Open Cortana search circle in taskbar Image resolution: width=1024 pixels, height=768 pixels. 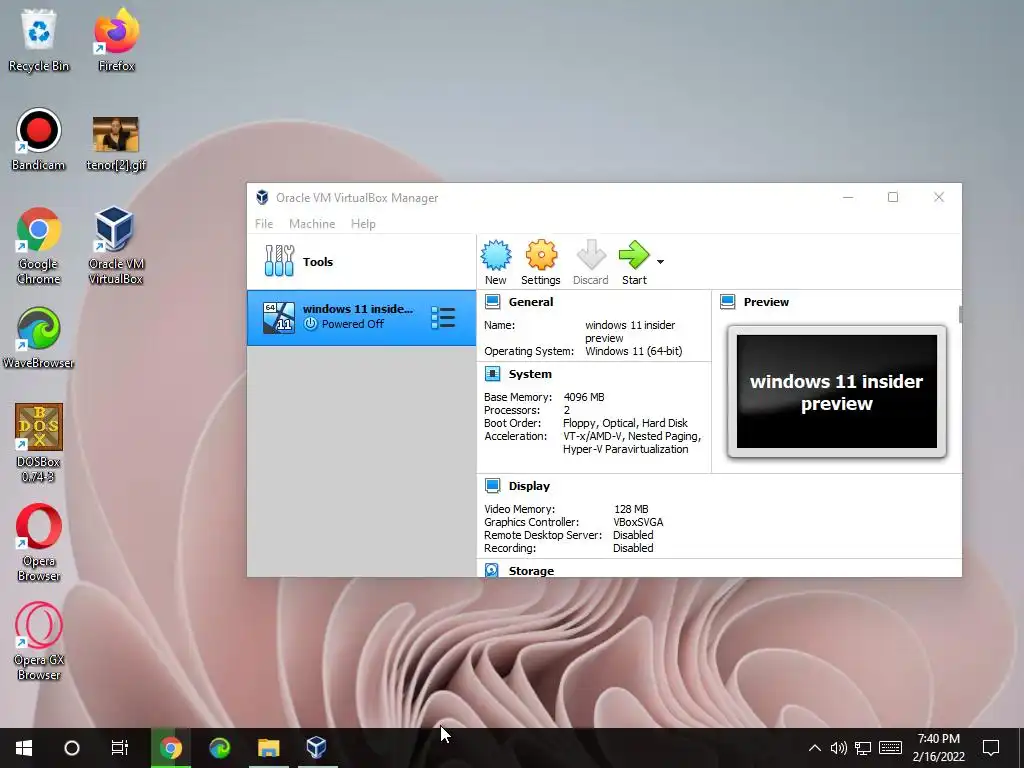(72, 748)
